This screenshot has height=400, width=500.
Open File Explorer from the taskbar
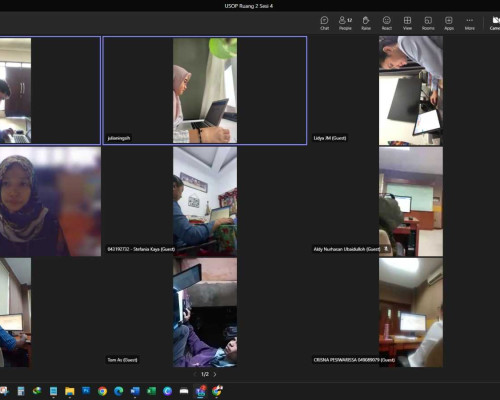tap(70, 391)
